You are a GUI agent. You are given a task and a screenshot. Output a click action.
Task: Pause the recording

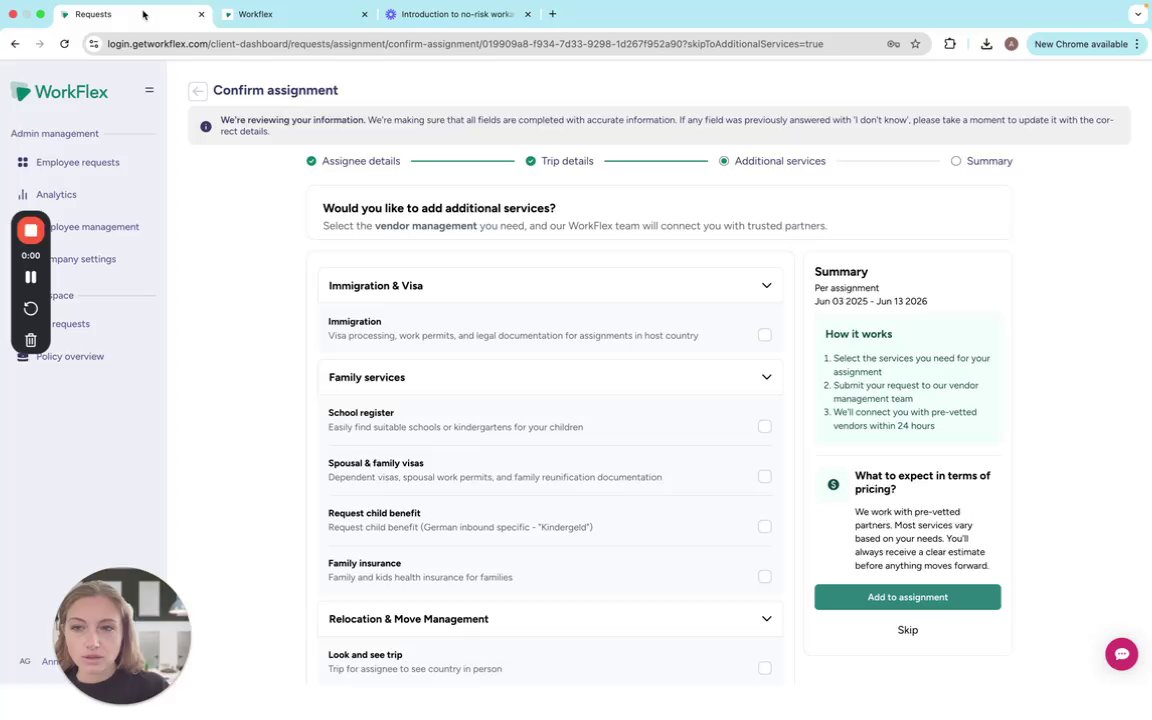[x=31, y=277]
